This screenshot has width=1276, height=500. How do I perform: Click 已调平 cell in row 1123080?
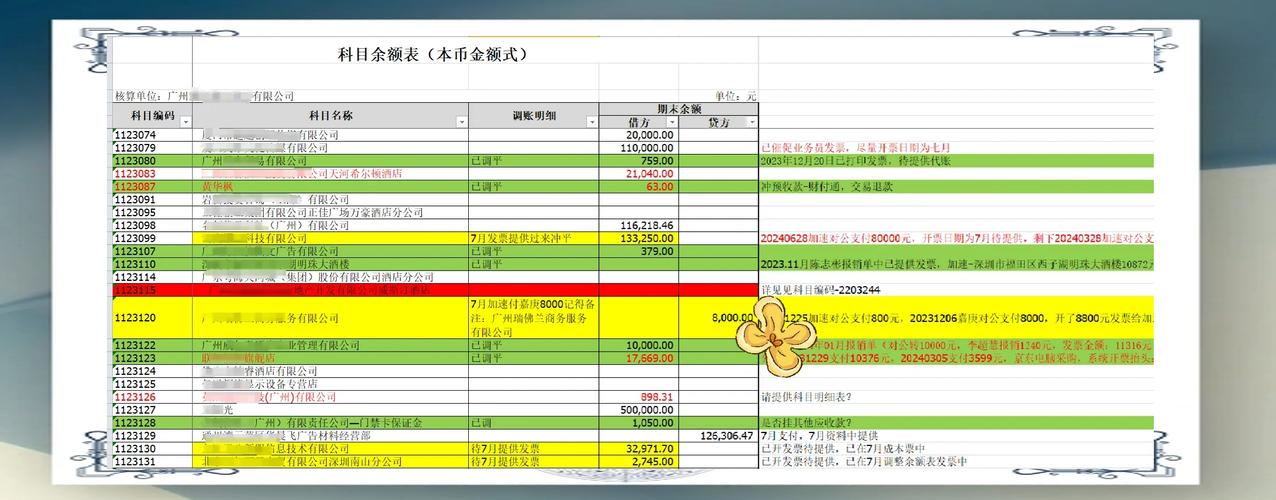pos(534,161)
